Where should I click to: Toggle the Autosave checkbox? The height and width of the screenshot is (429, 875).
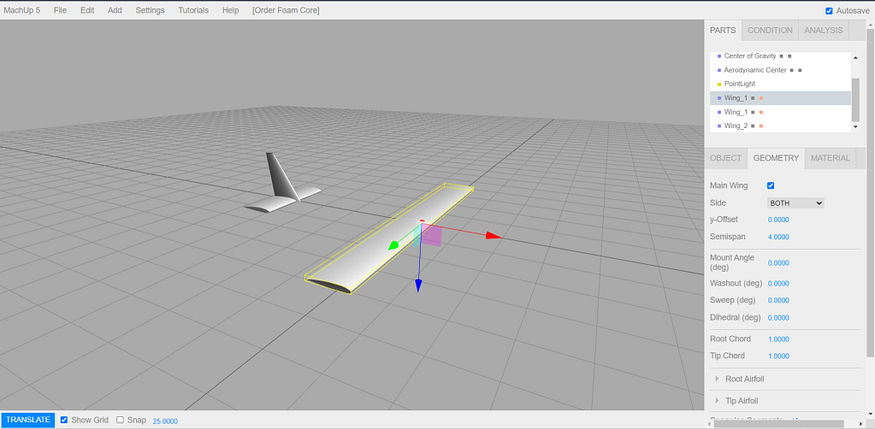click(829, 11)
